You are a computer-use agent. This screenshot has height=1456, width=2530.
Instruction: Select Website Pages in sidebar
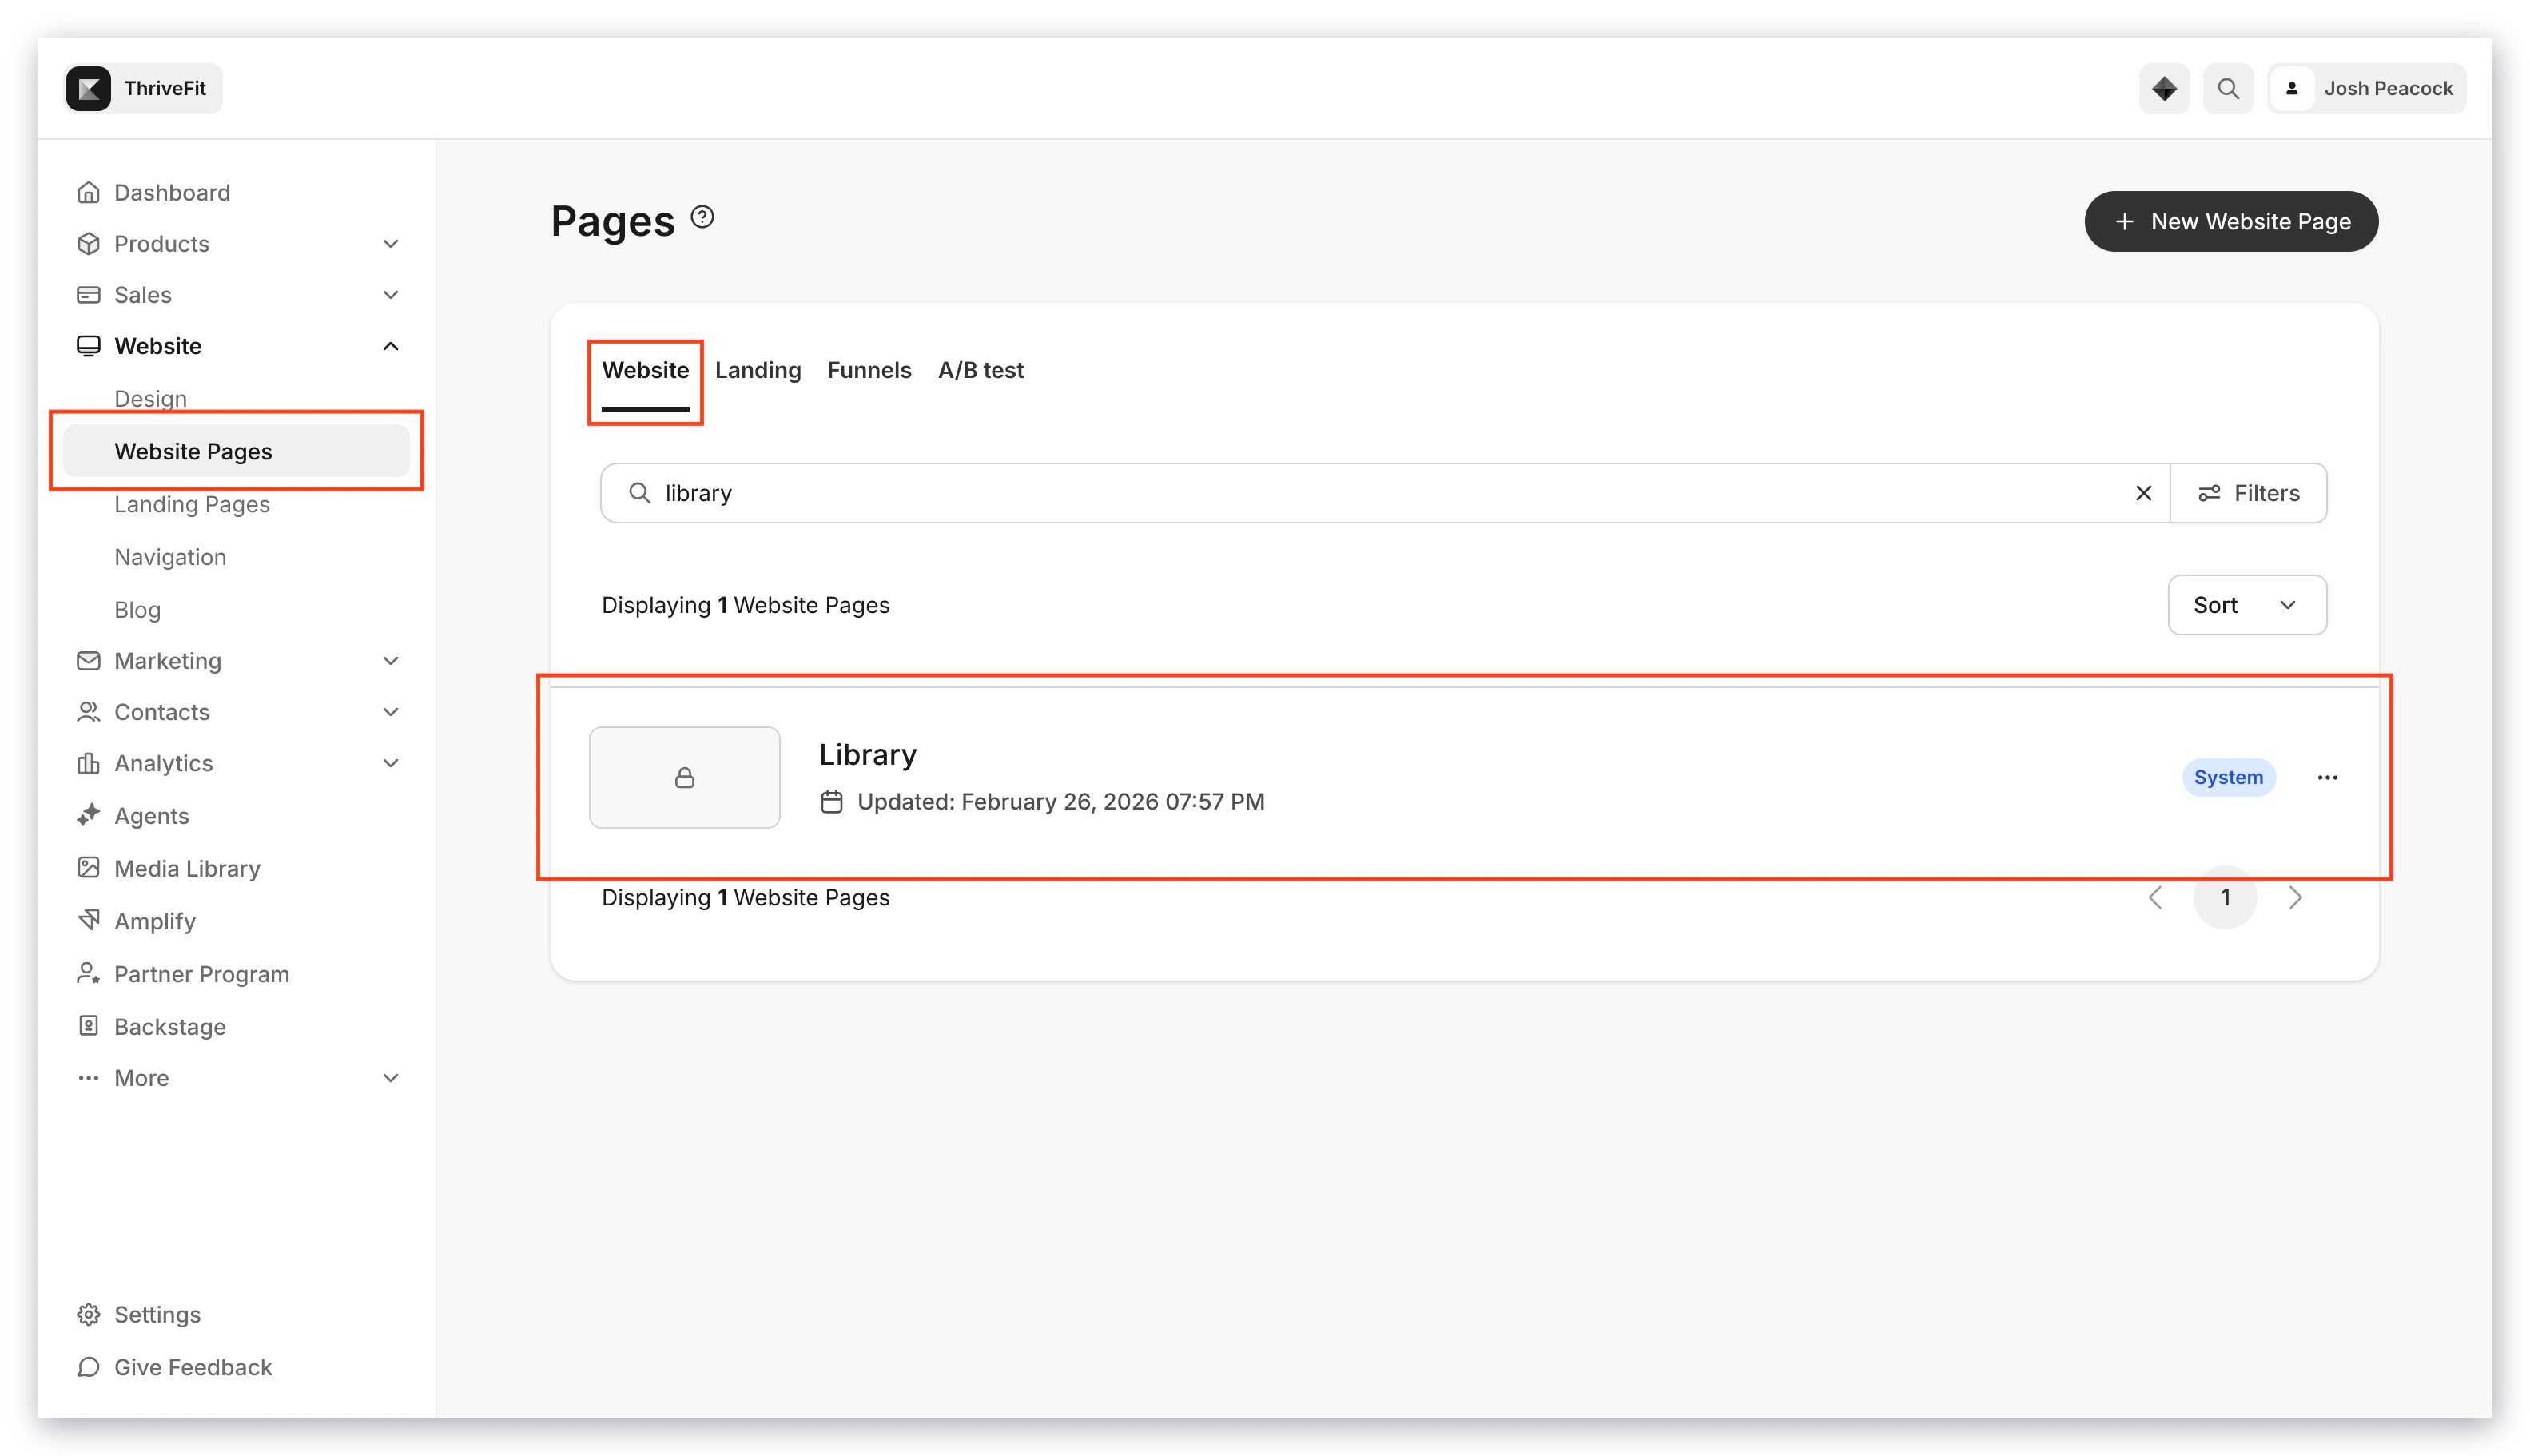click(236, 451)
